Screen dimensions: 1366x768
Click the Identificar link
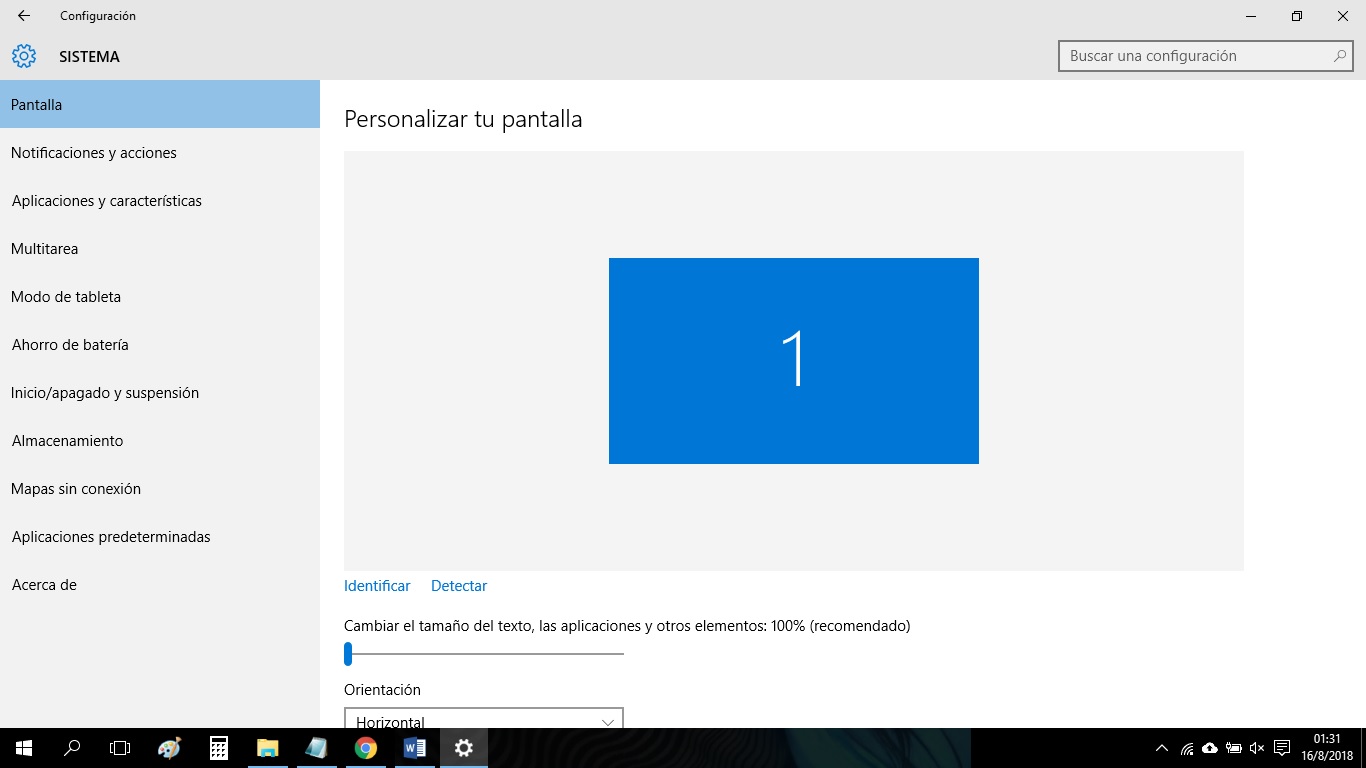click(x=377, y=586)
